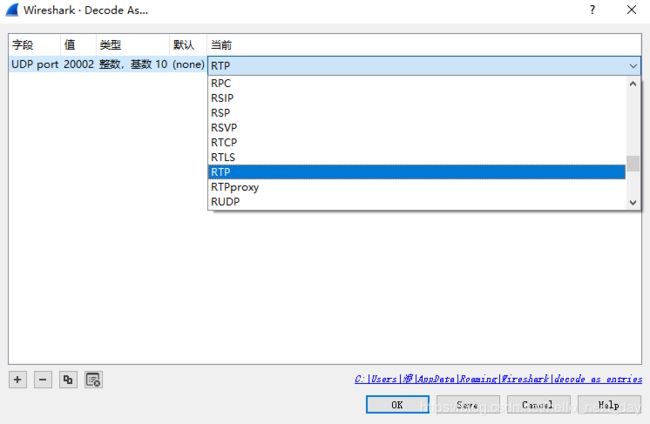Select the 整数, 基数 10 type cell
Image resolution: width=650 pixels, height=424 pixels.
pos(133,64)
